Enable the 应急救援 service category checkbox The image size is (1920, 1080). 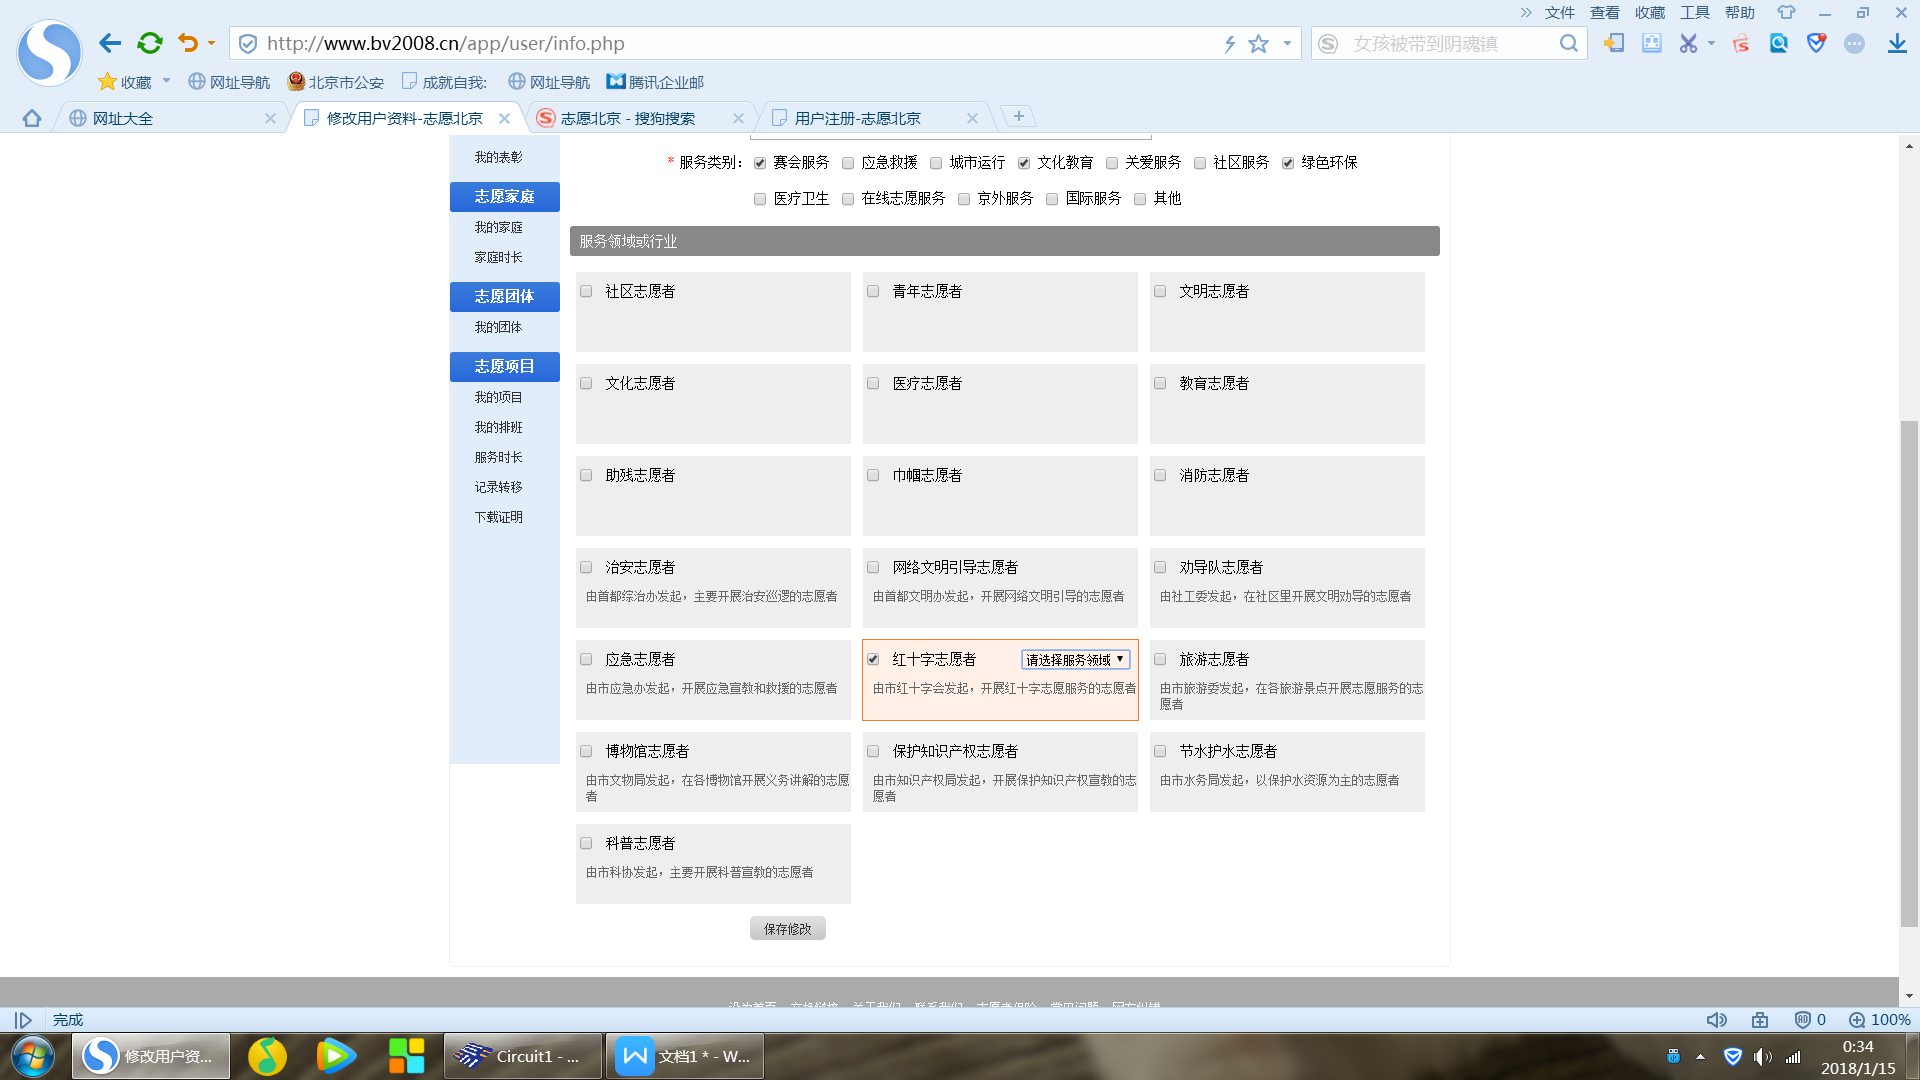pyautogui.click(x=848, y=163)
